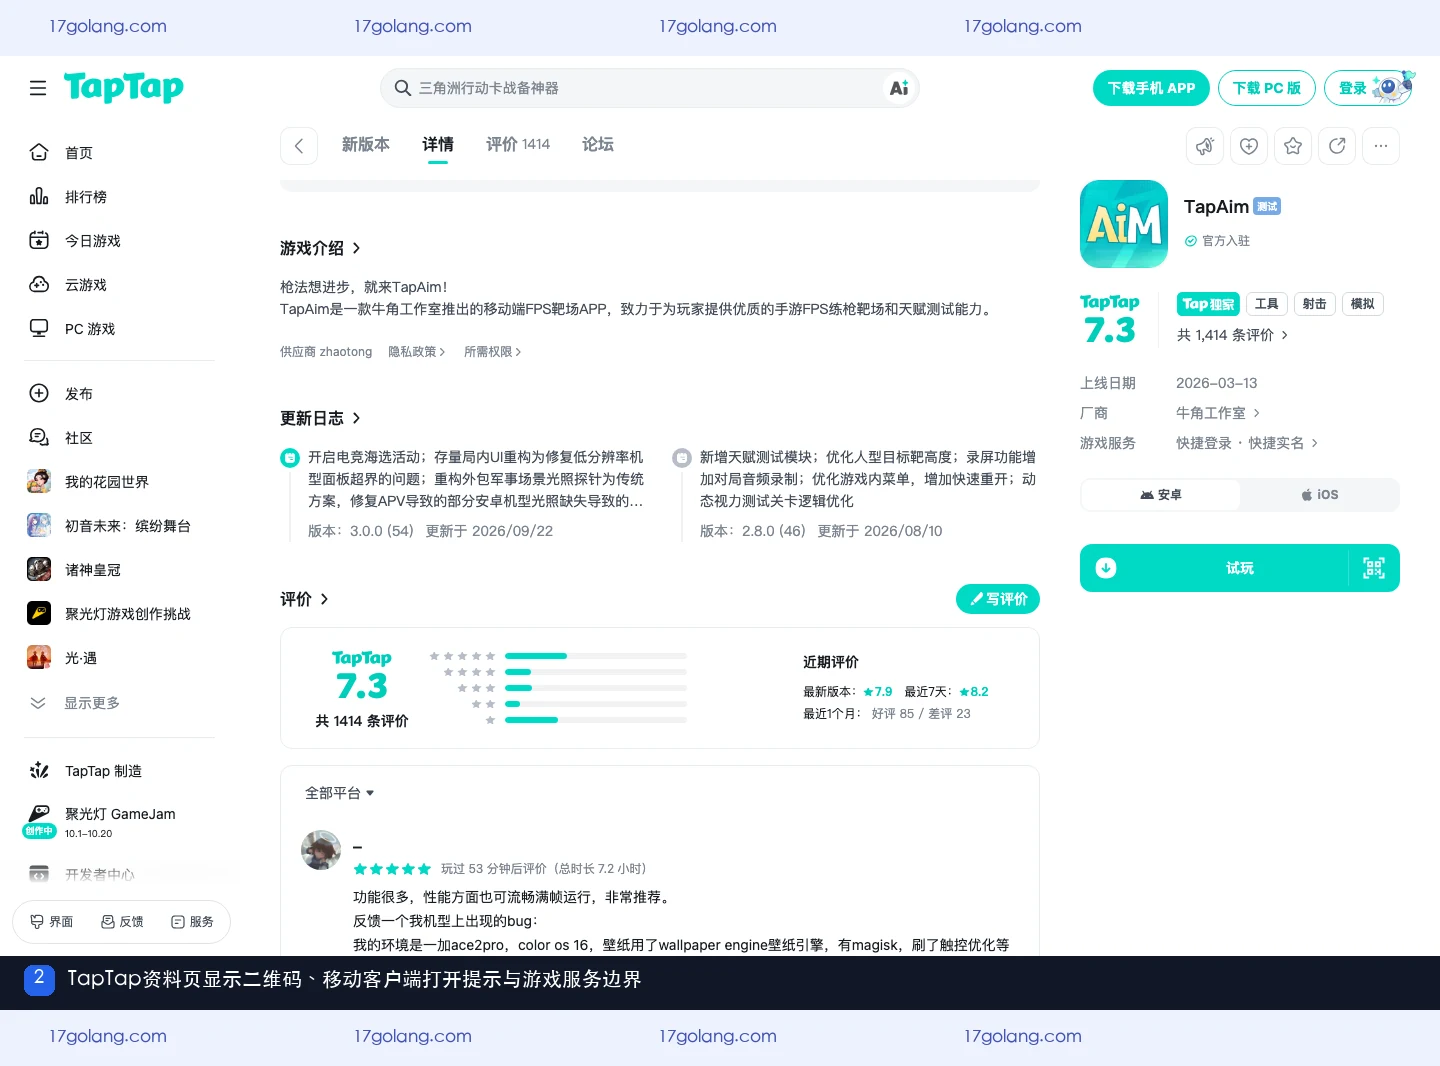Viewport: 1440px width, 1066px height.
Task: Open the 隐私政策 link
Action: pyautogui.click(x=417, y=352)
